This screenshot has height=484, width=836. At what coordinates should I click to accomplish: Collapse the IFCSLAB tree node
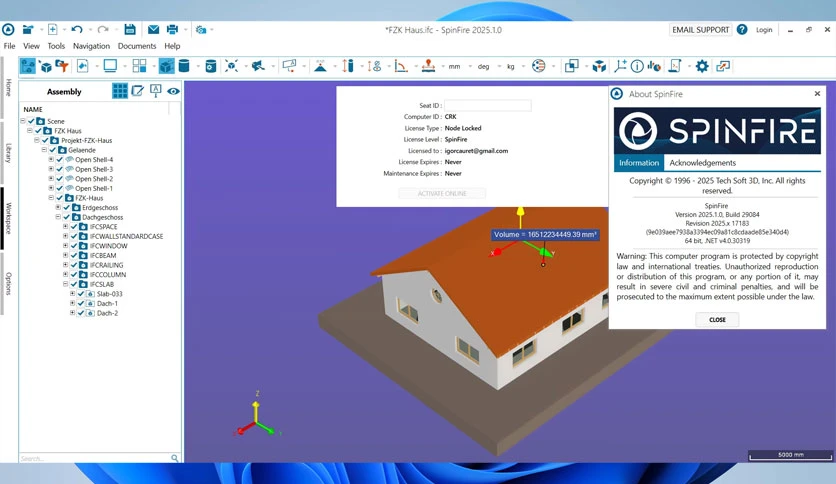tap(65, 284)
